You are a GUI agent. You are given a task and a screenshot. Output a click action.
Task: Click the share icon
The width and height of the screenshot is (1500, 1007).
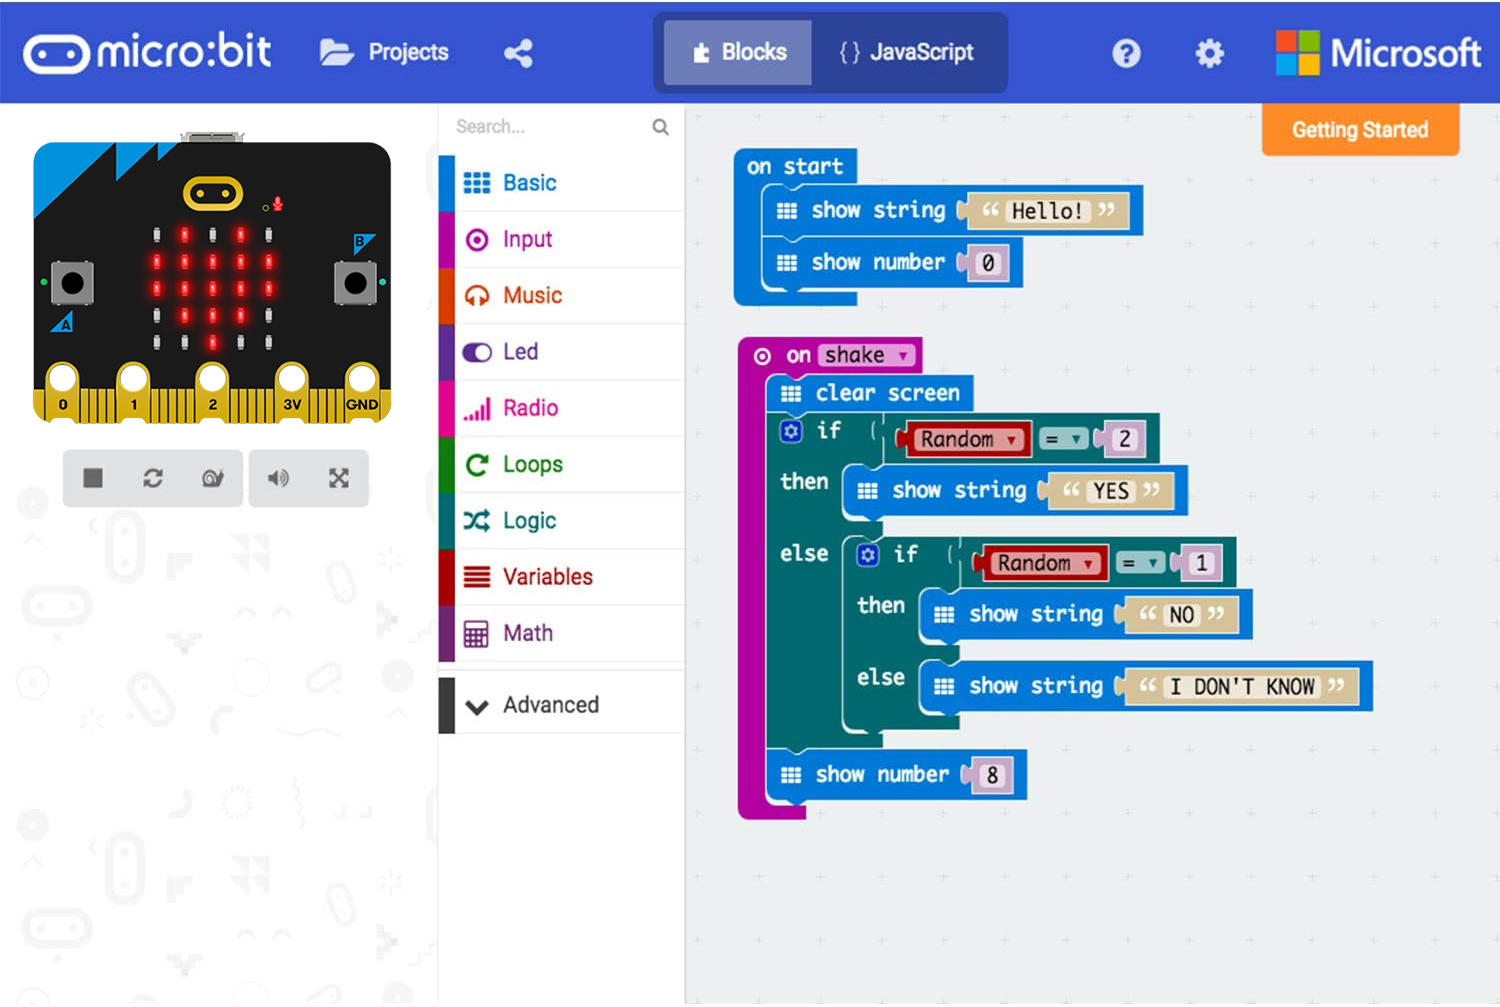click(x=518, y=53)
